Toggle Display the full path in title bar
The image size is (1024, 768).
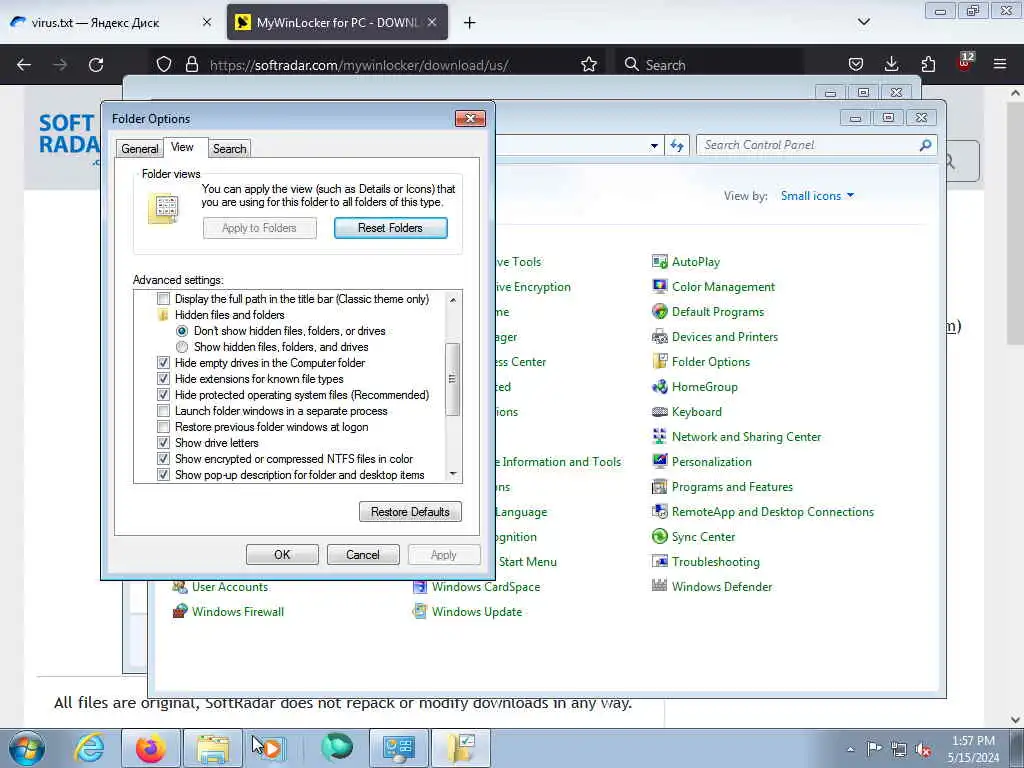tap(163, 299)
